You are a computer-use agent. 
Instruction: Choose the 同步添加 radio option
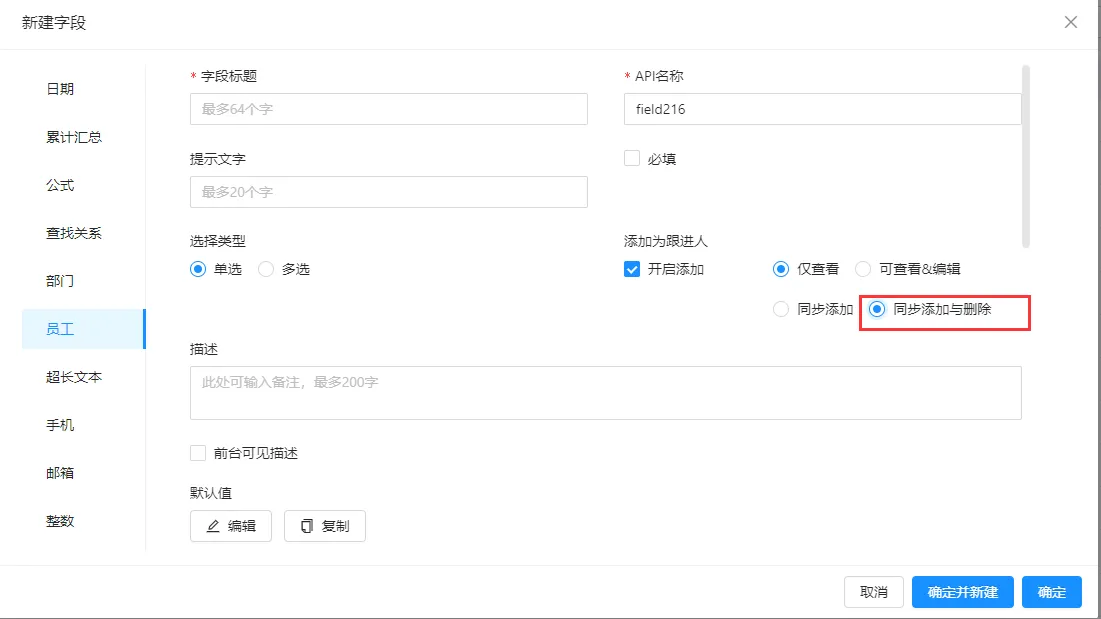pyautogui.click(x=781, y=310)
